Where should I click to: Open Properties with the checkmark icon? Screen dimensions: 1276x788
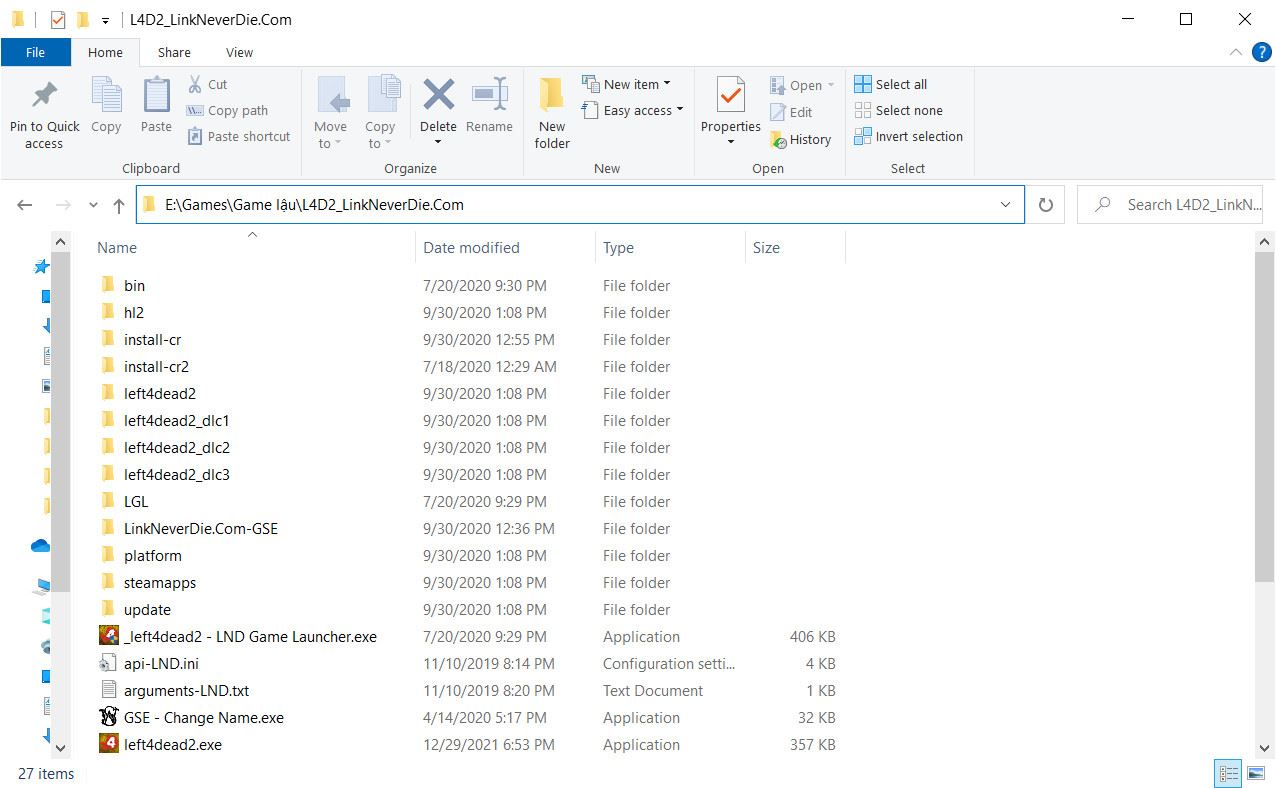pyautogui.click(x=731, y=96)
